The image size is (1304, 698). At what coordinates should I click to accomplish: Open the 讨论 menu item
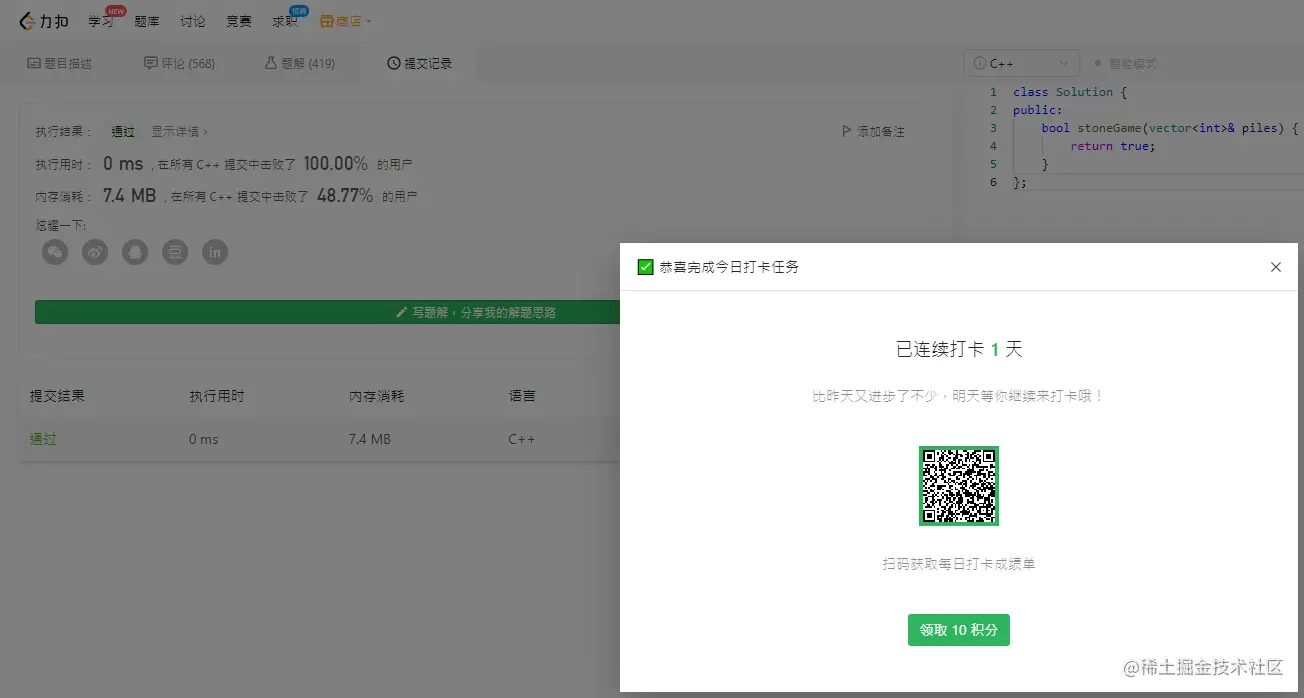(x=193, y=21)
